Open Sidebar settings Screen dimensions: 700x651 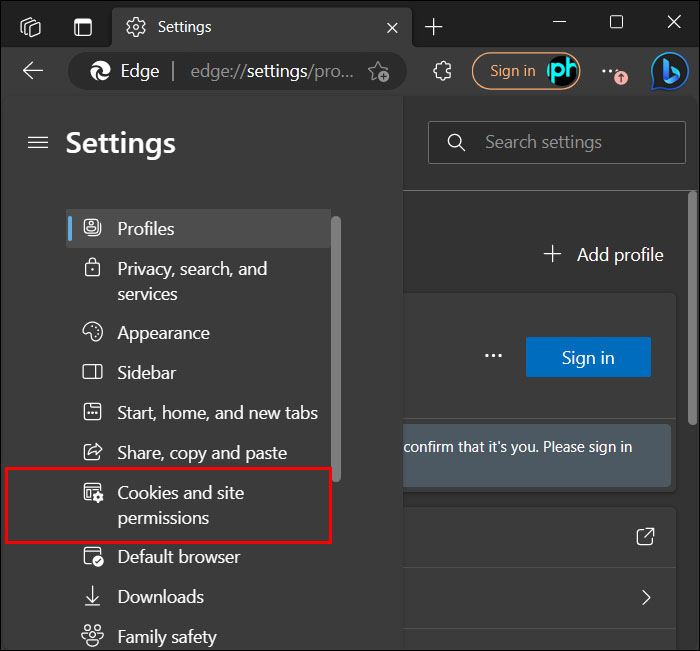199,372
